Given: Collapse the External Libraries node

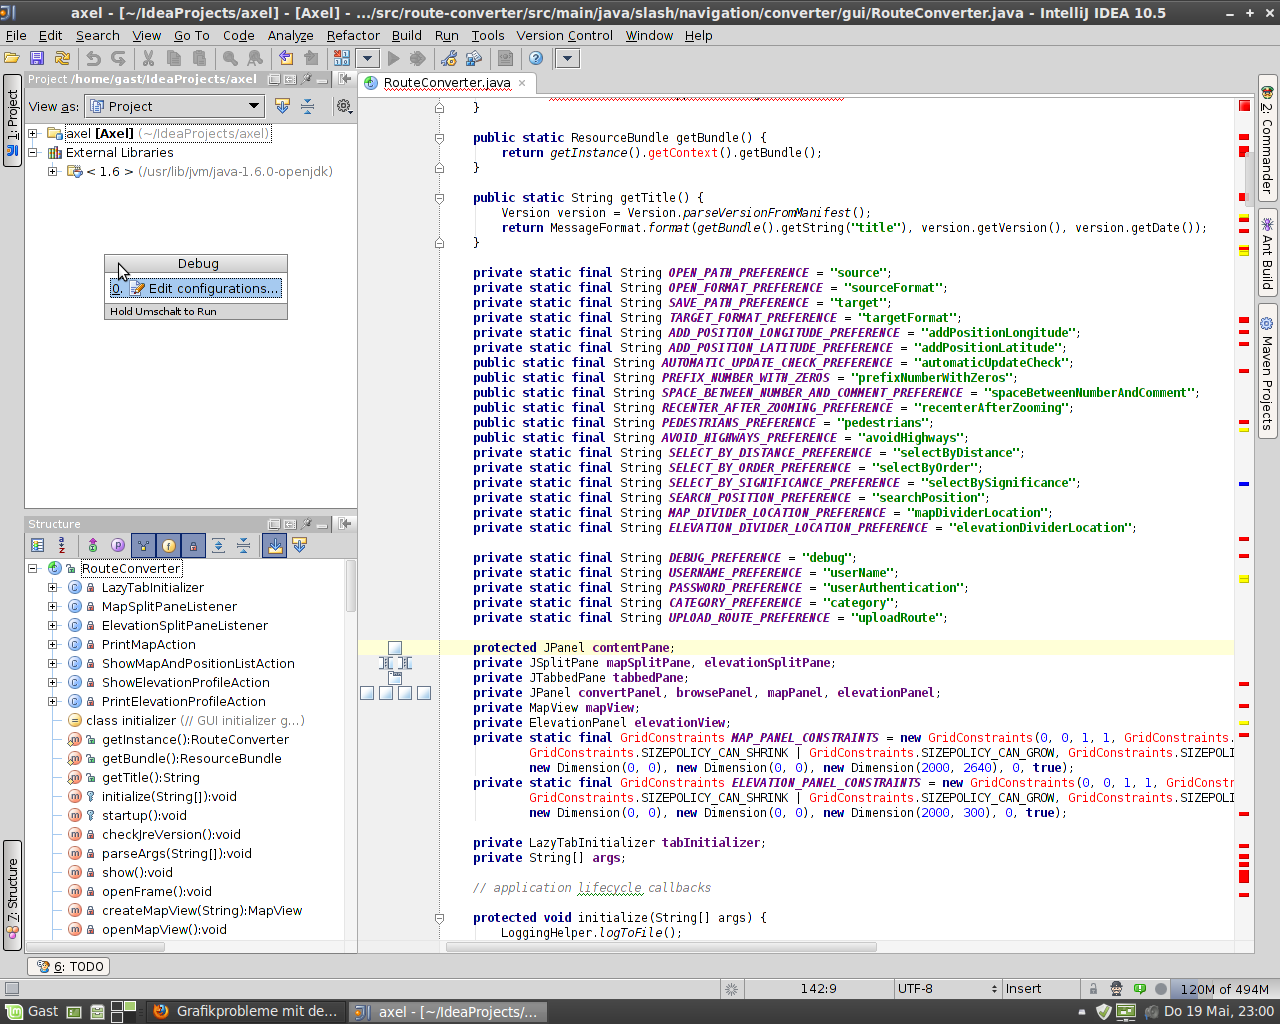Looking at the screenshot, I should [x=33, y=152].
